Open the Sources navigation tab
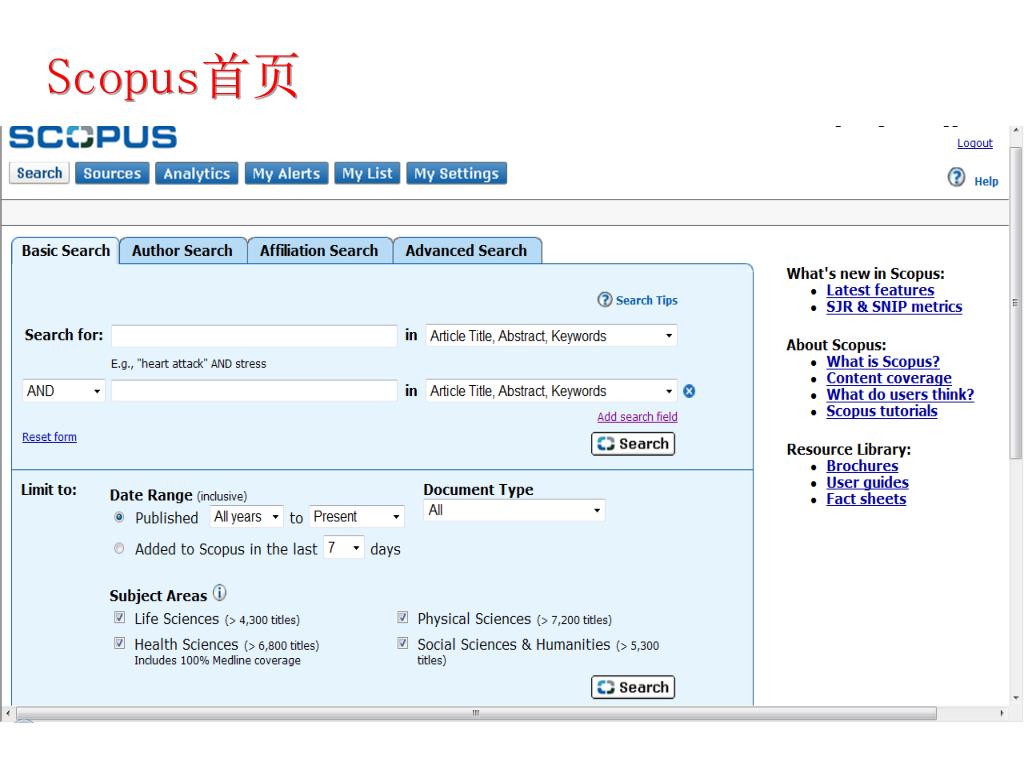Screen dimensions: 1024x768 112,174
